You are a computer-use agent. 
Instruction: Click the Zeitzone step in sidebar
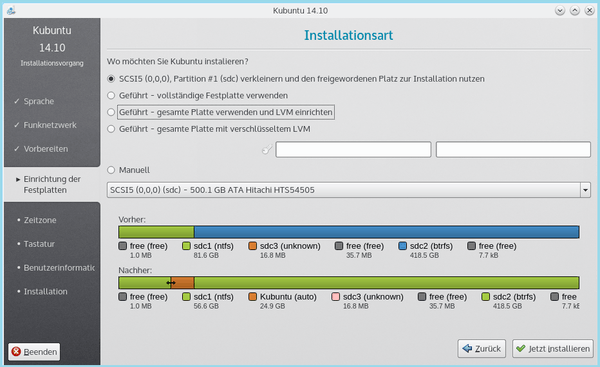pyautogui.click(x=40, y=220)
